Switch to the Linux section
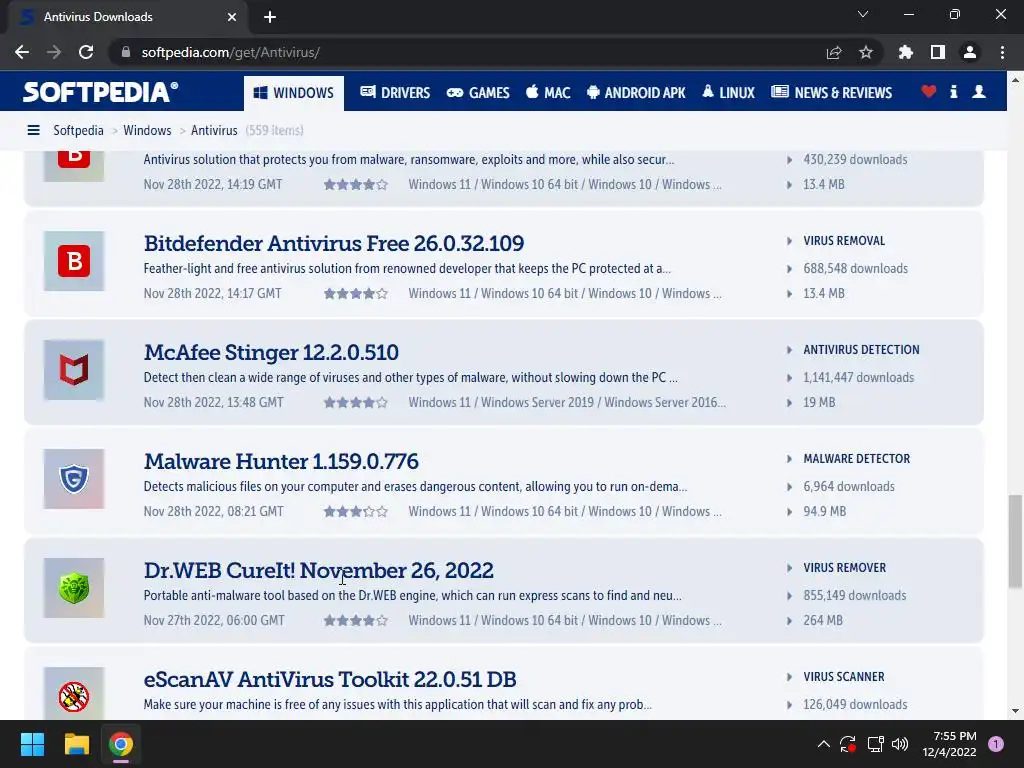The image size is (1024, 768). (728, 93)
